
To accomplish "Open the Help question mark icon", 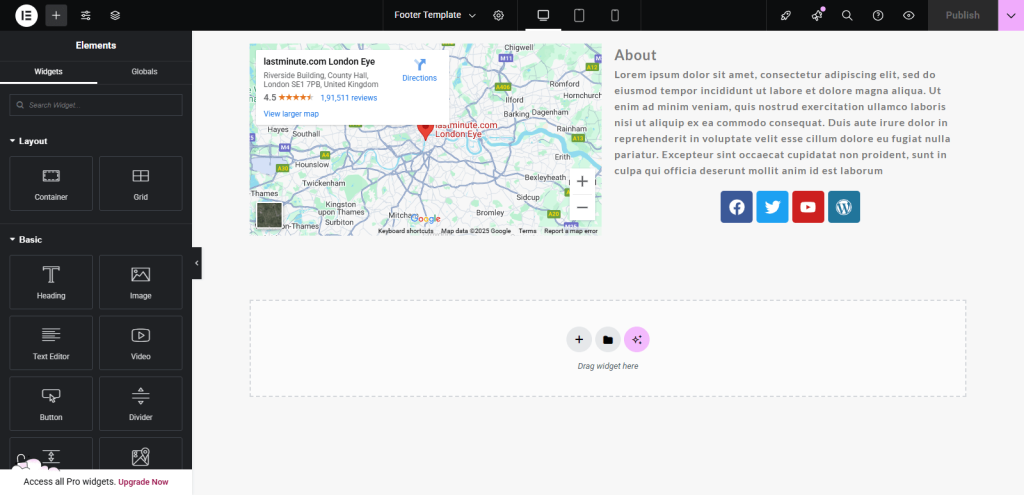I will coord(878,15).
